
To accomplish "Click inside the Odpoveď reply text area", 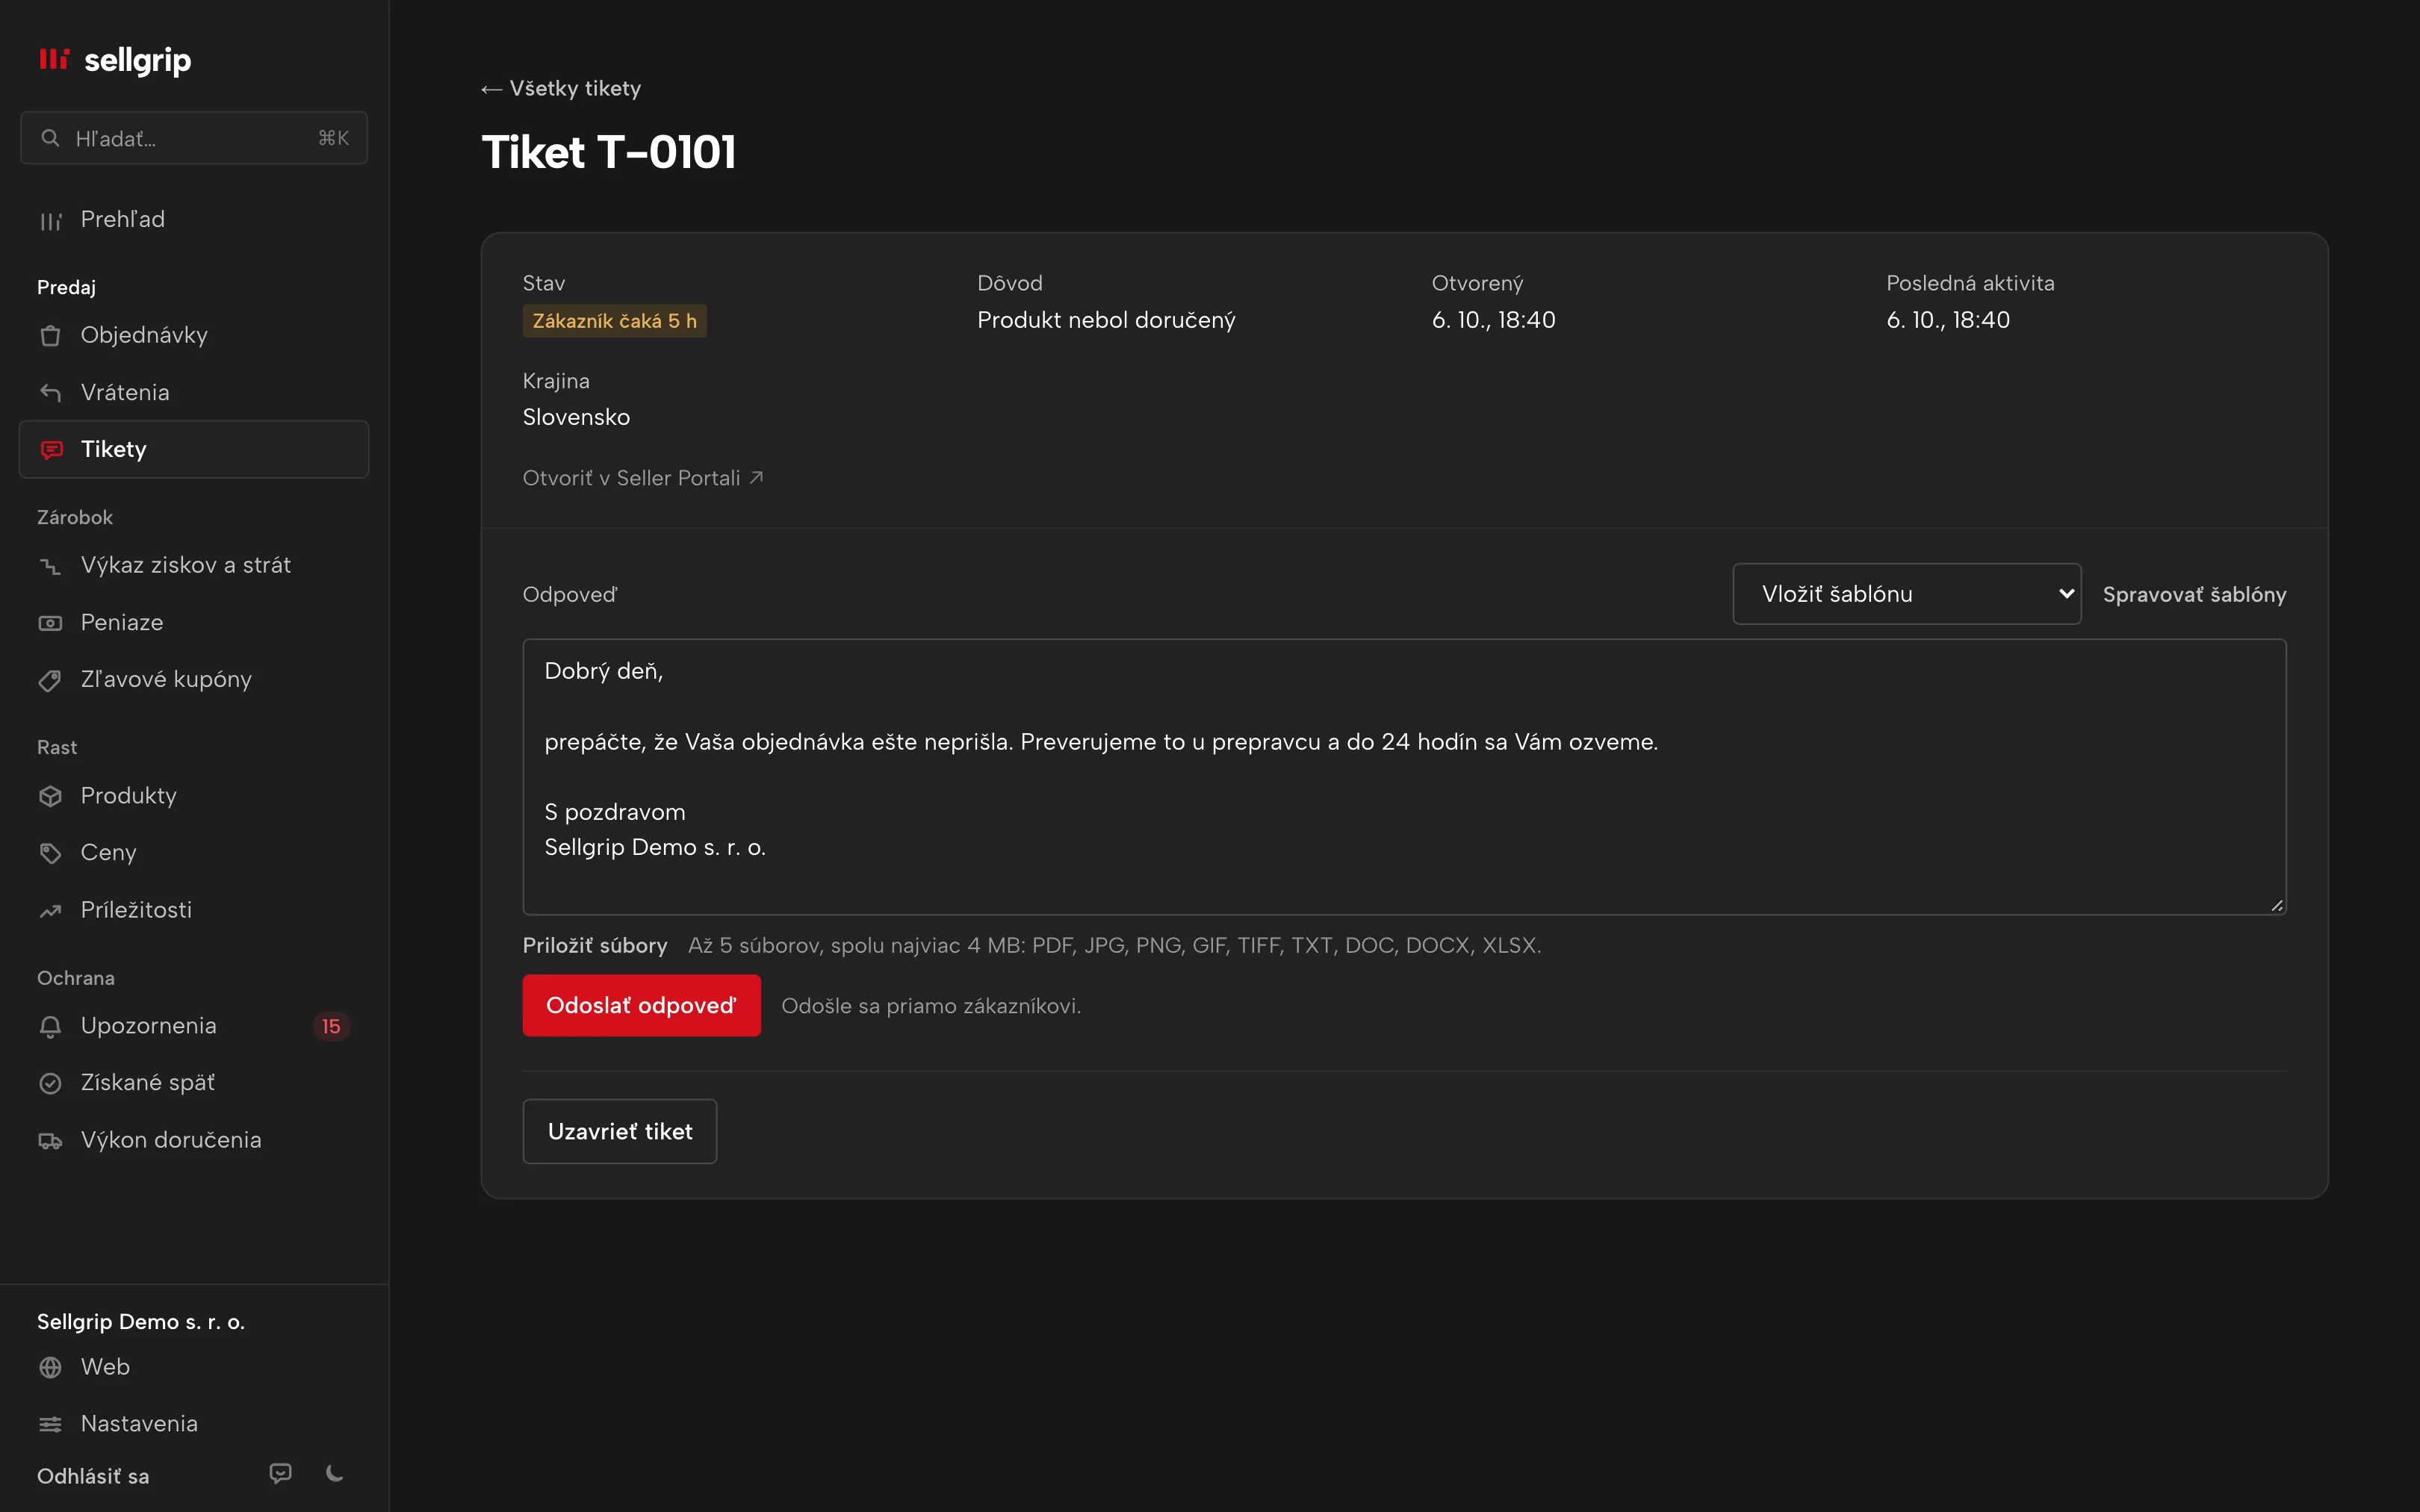I will point(1404,777).
